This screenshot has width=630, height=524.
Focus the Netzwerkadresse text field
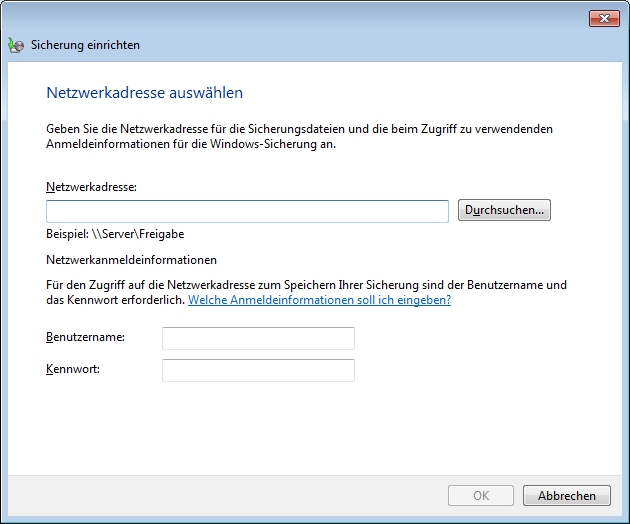tap(247, 211)
